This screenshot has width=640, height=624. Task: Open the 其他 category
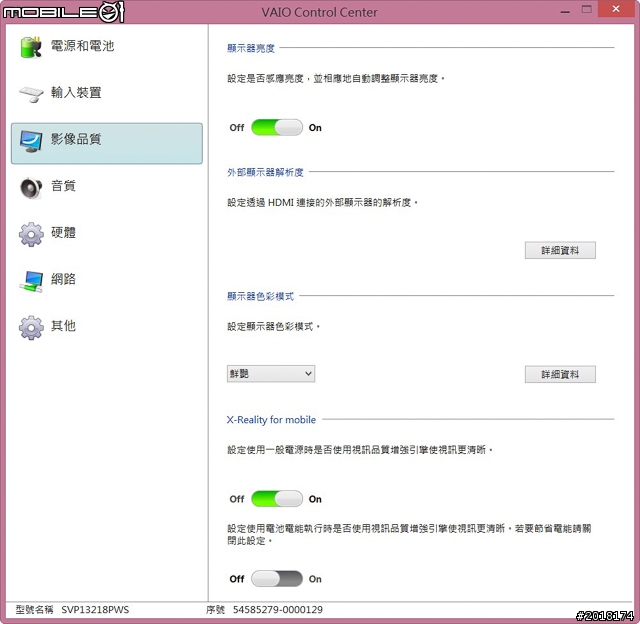[x=107, y=327]
